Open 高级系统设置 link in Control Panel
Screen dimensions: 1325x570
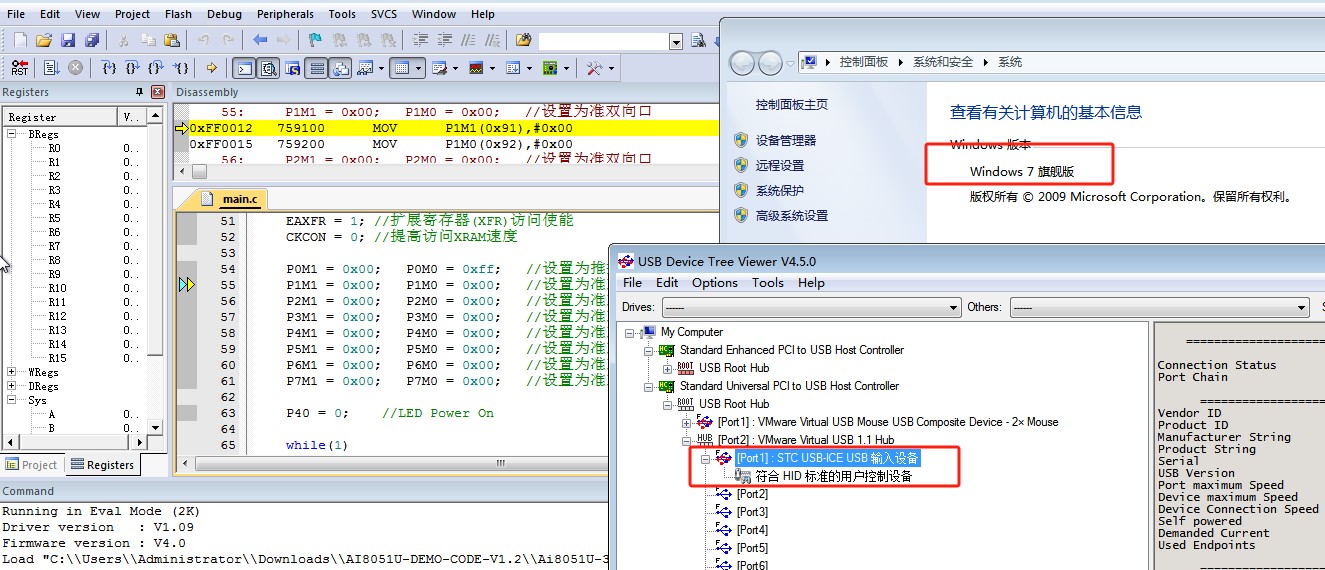792,215
